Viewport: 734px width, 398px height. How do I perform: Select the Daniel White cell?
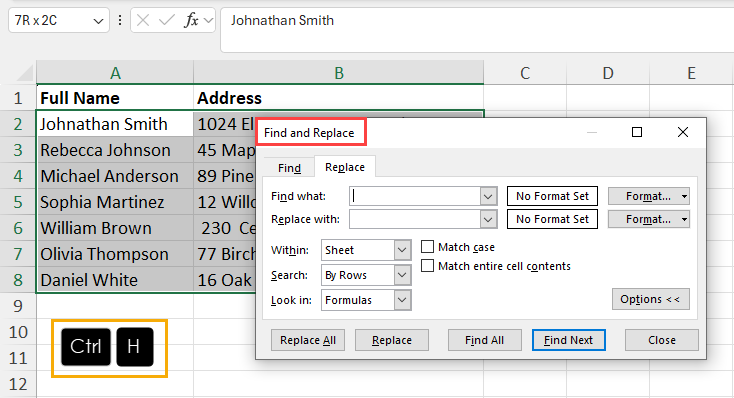pyautogui.click(x=115, y=280)
